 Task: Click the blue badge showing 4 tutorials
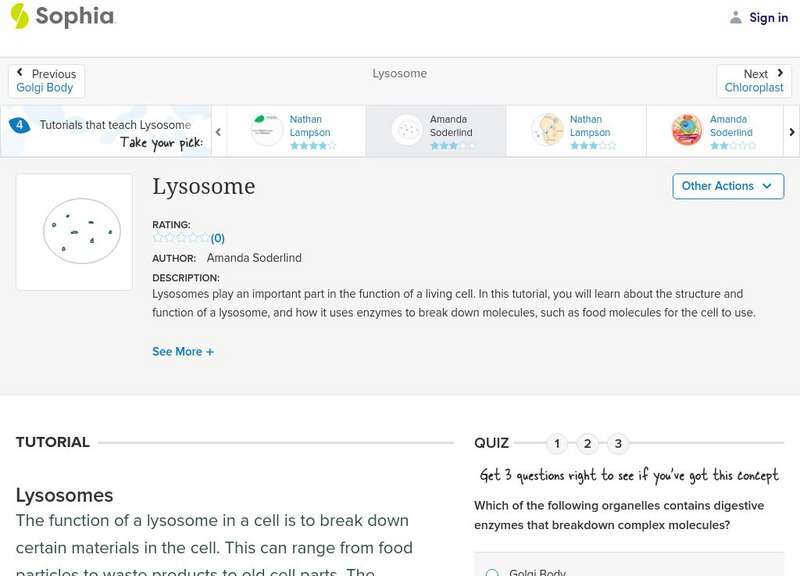(x=17, y=124)
